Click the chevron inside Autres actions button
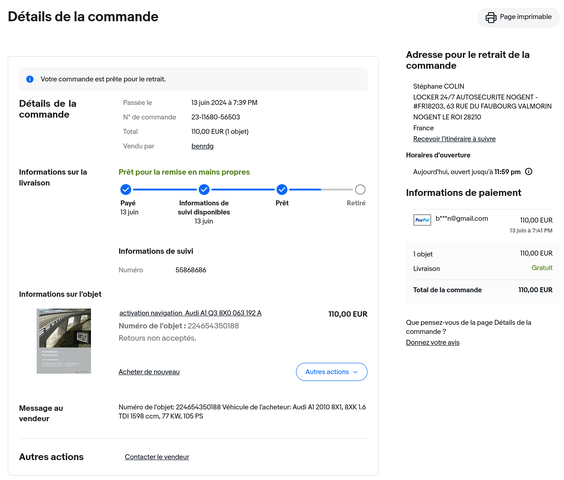The width and height of the screenshot is (564, 480). (x=355, y=372)
